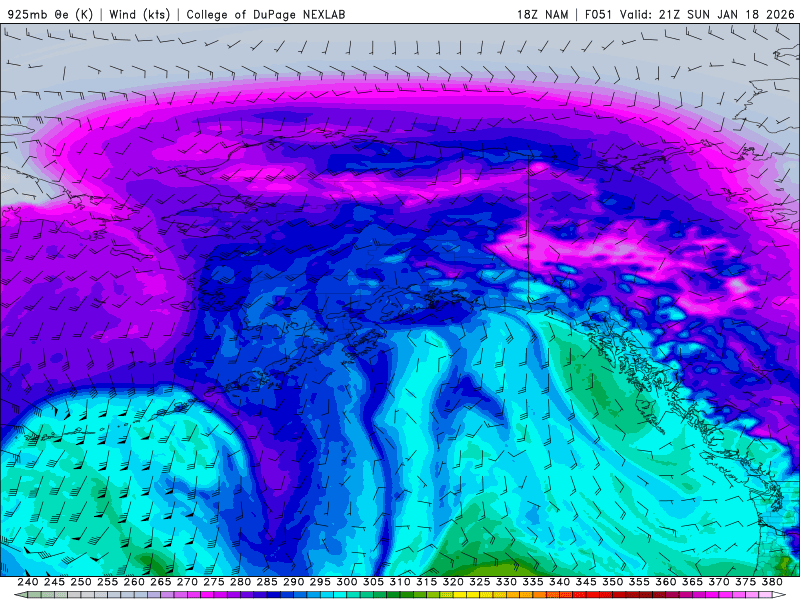This screenshot has height=600, width=800.
Task: Click the 250 value on the legend
Action: click(81, 582)
